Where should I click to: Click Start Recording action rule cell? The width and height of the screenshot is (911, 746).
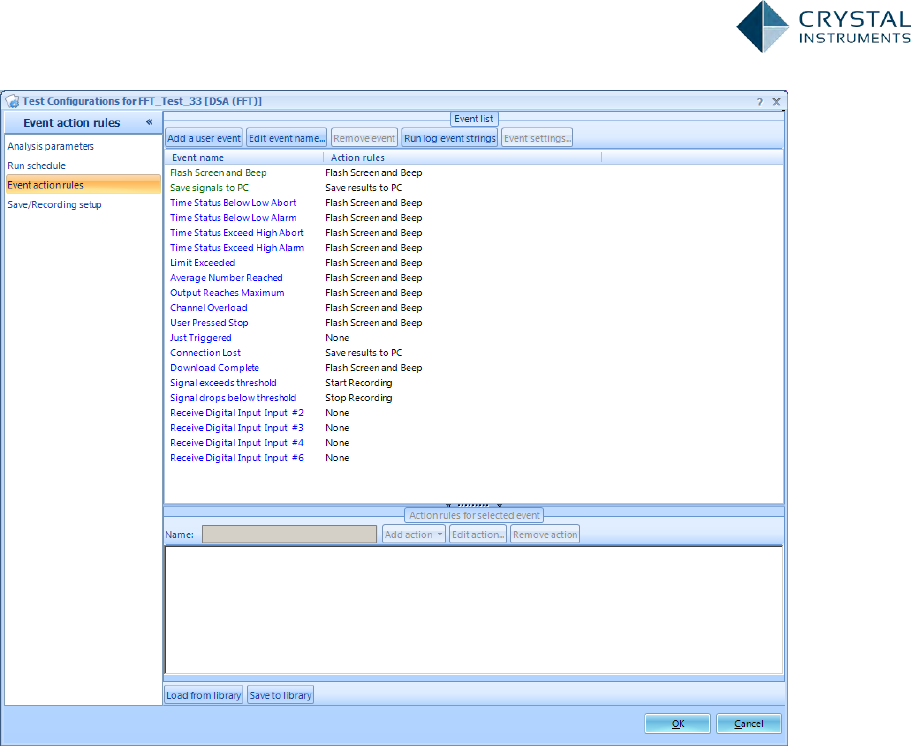click(x=358, y=383)
